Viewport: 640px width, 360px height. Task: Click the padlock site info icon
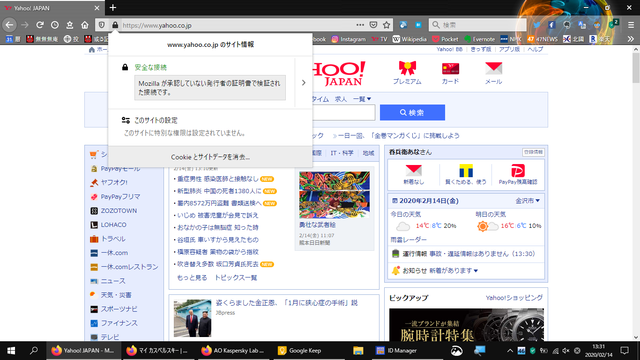pyautogui.click(x=115, y=25)
